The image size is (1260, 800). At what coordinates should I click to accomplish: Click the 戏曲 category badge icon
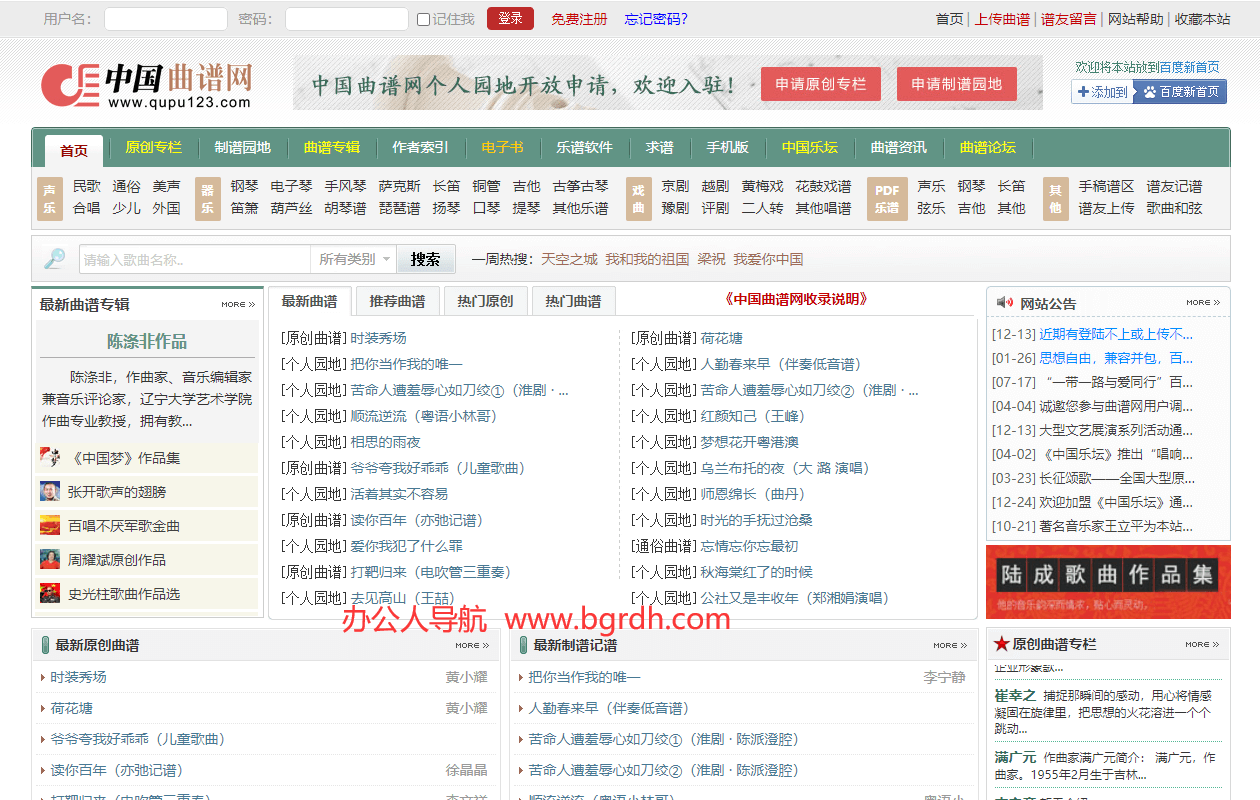pos(639,198)
